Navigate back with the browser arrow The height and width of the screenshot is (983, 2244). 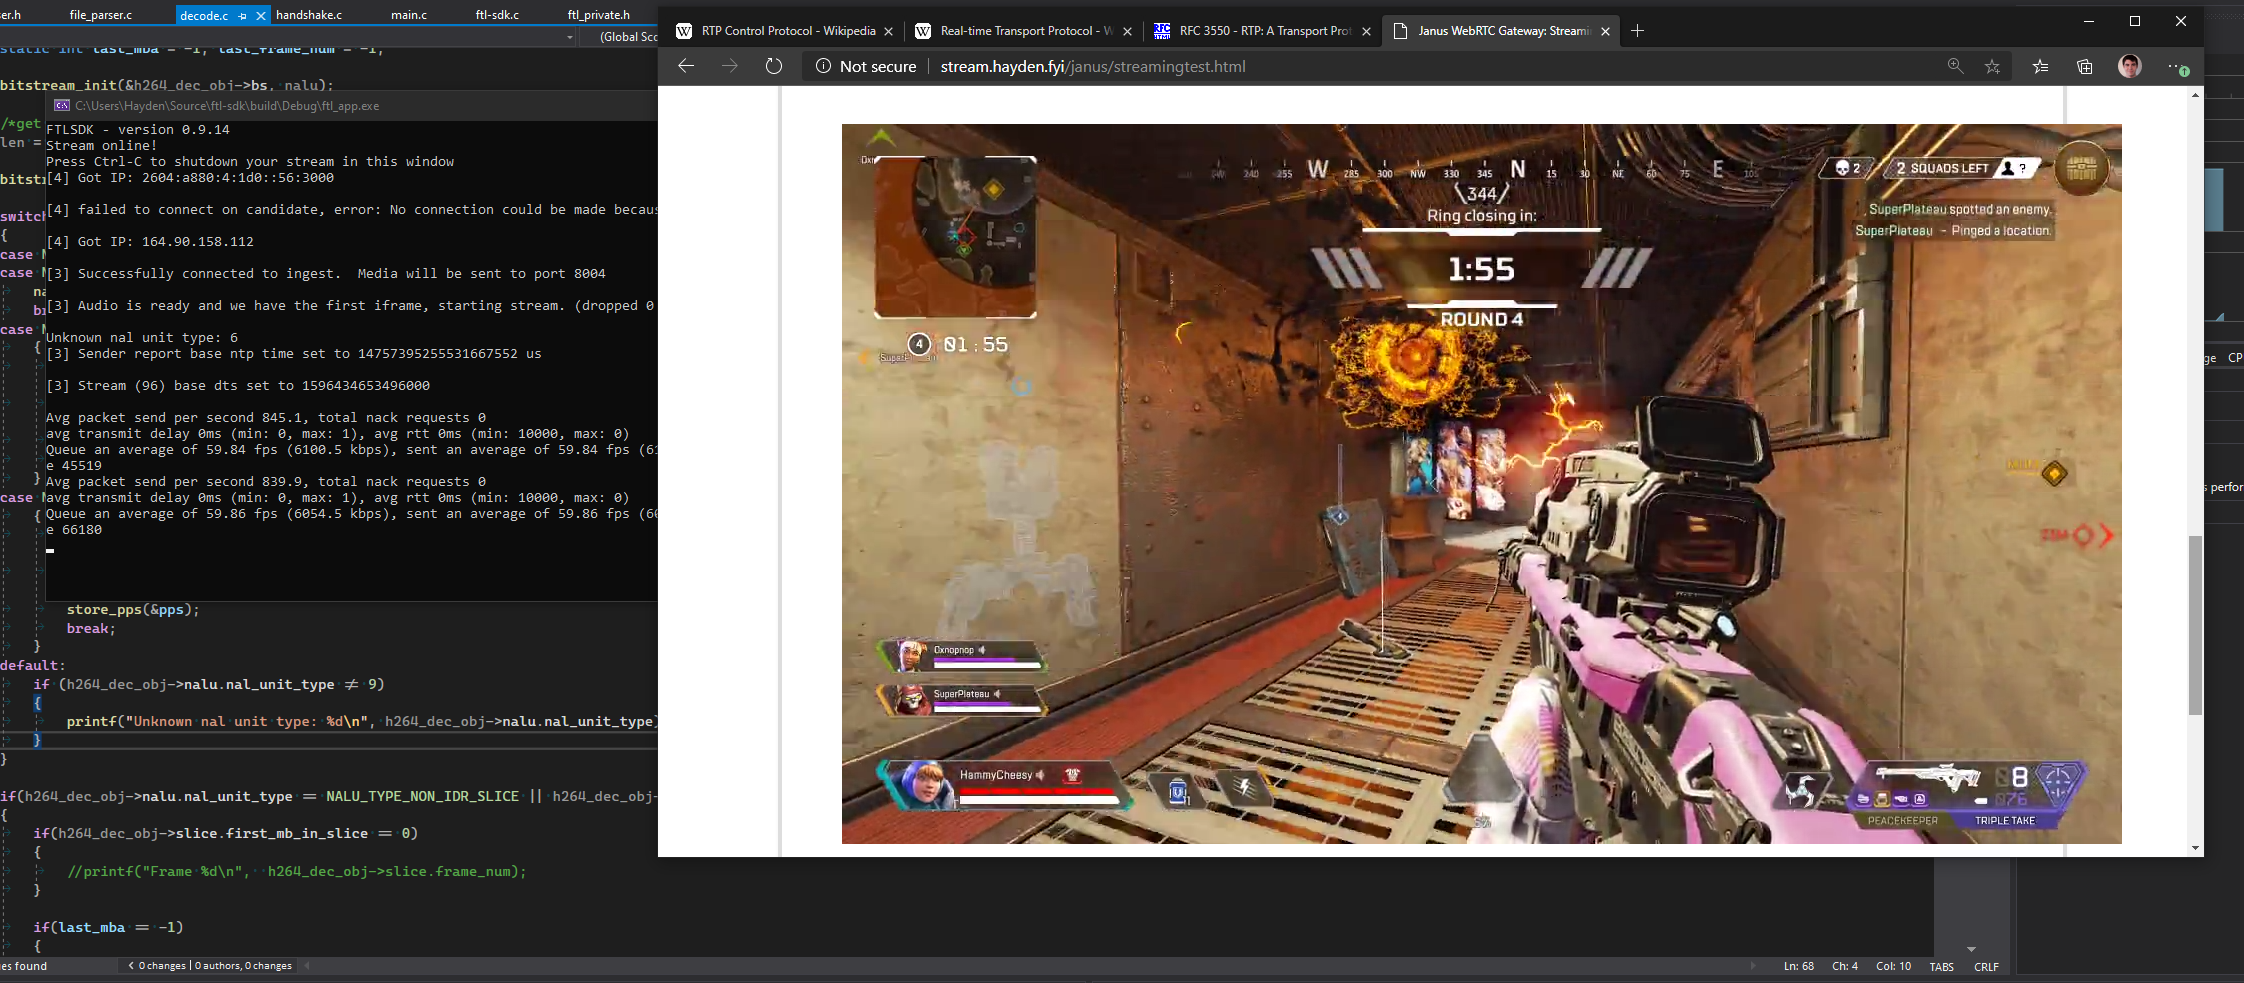[x=685, y=66]
